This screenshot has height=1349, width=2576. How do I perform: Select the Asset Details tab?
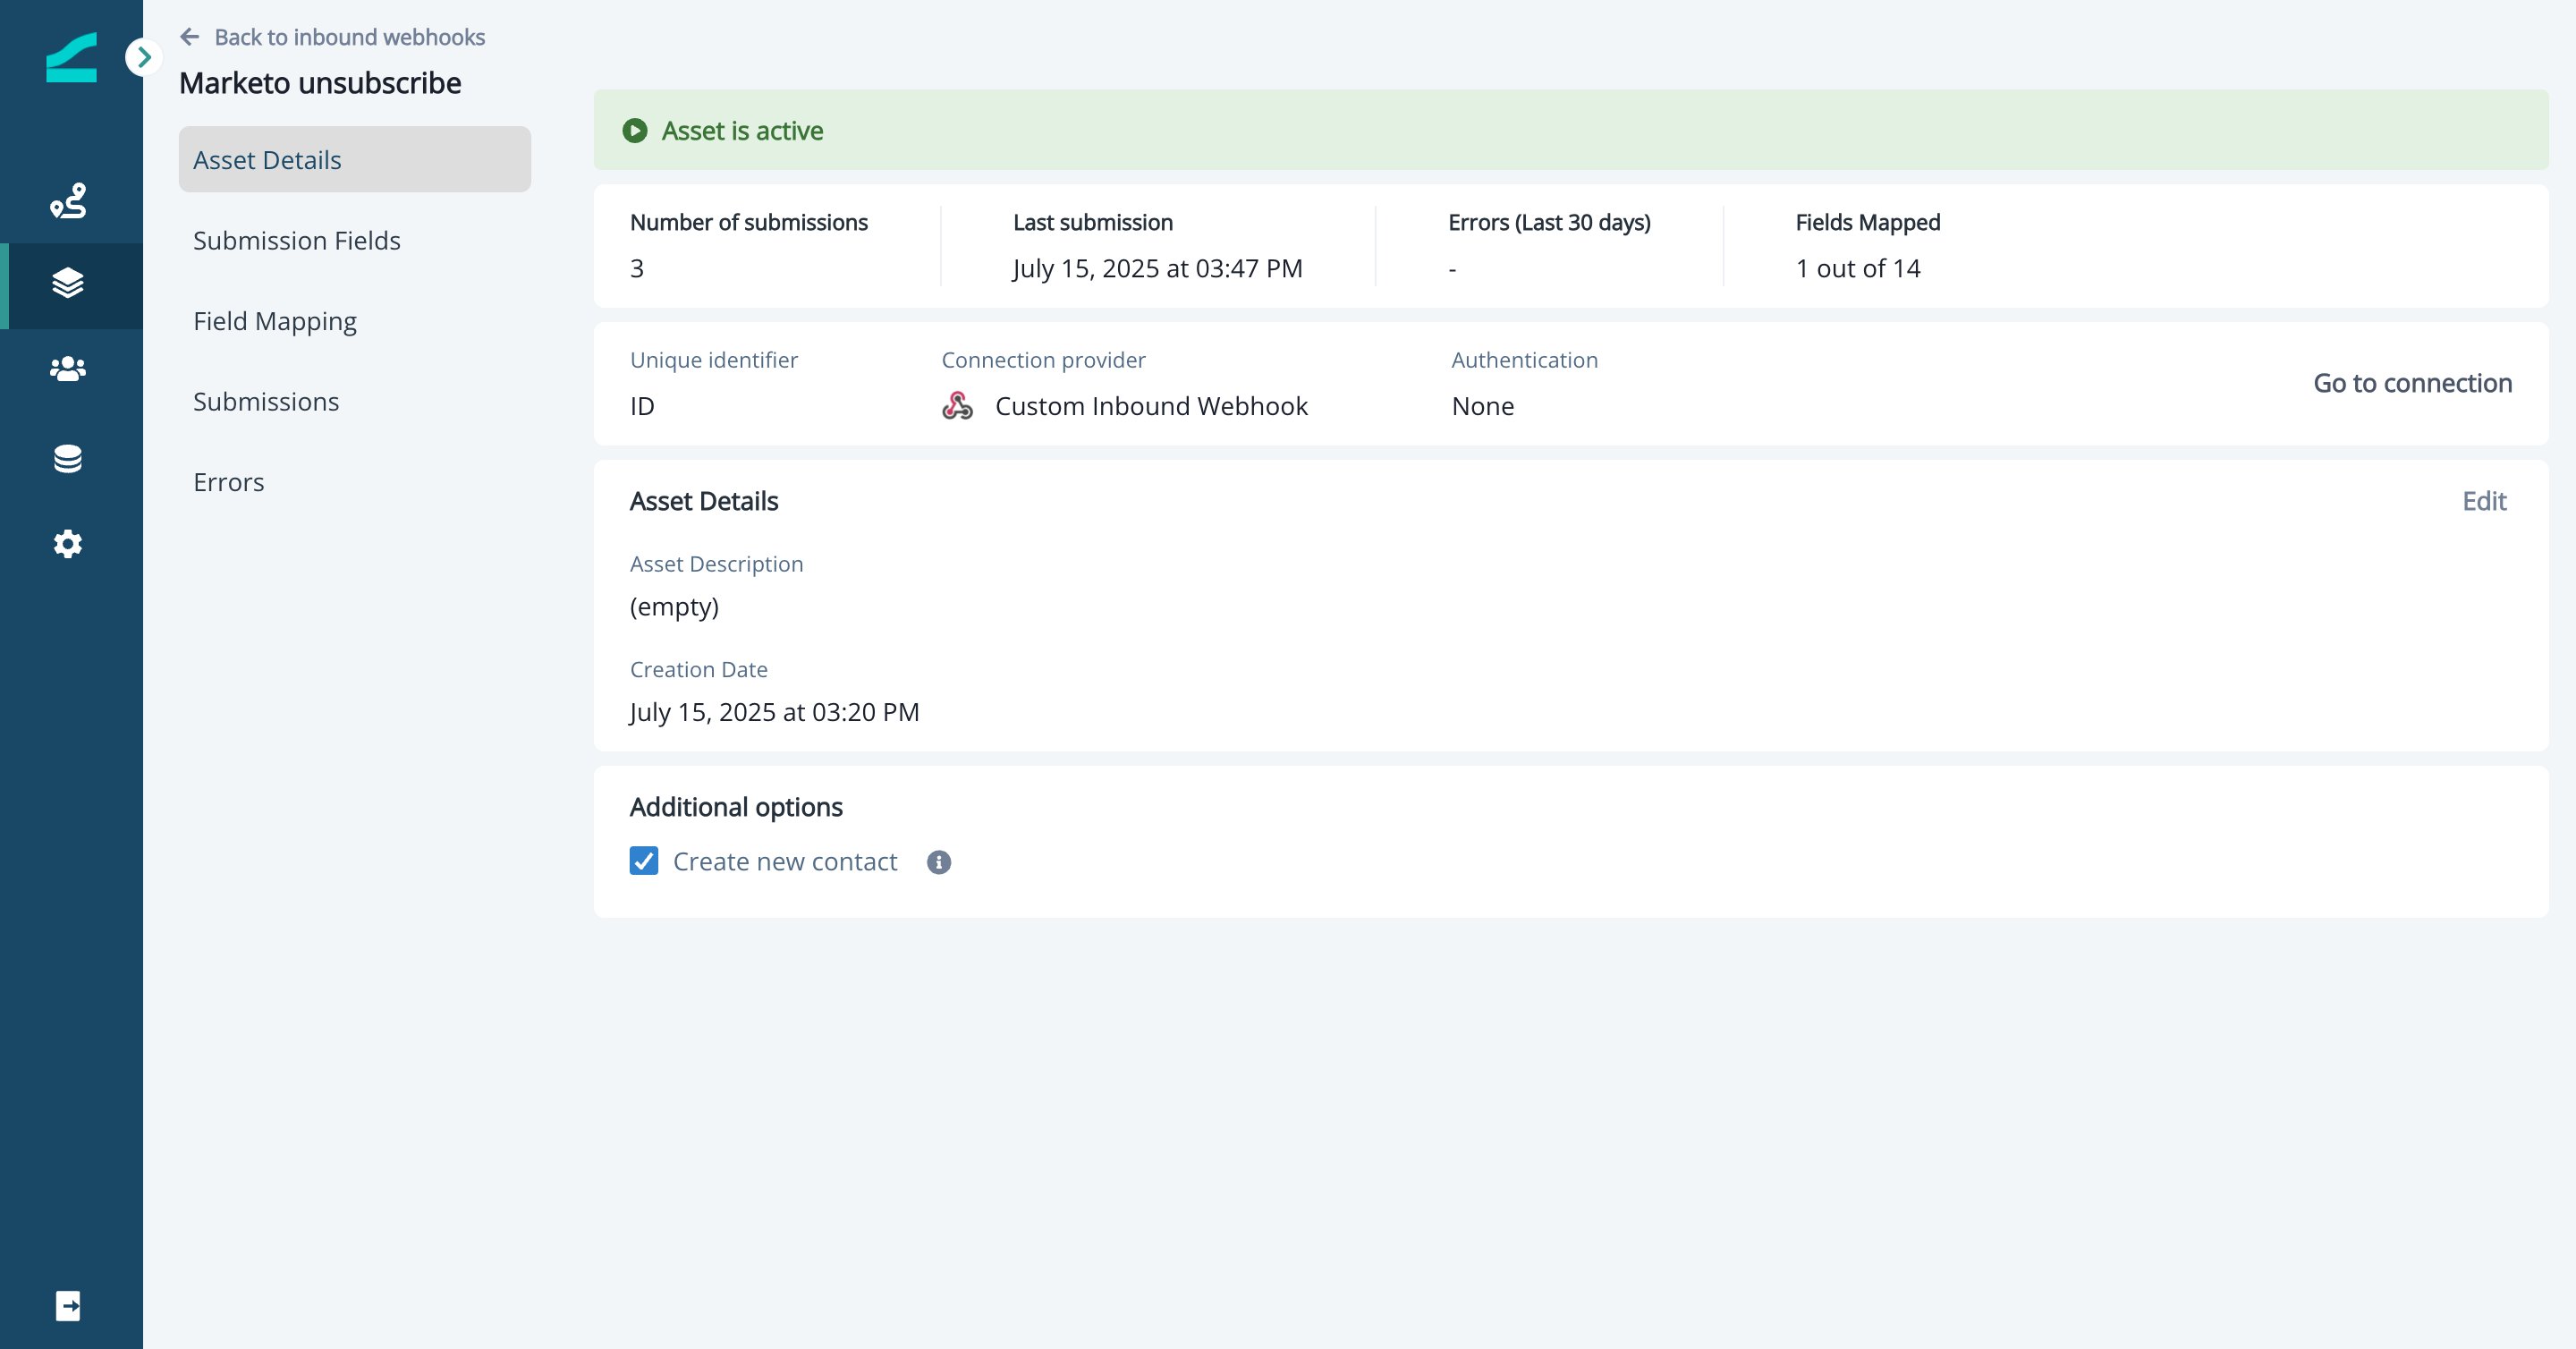[x=355, y=159]
